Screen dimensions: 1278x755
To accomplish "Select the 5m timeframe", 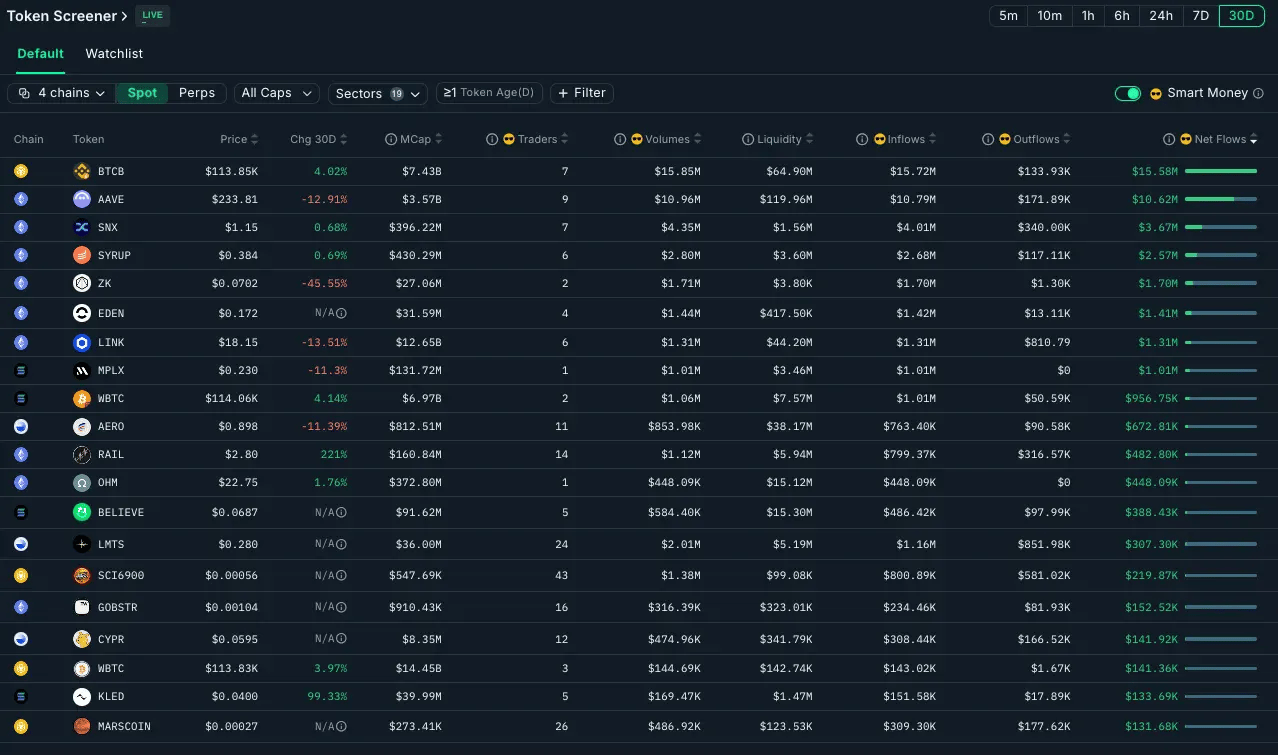I will click(1008, 16).
